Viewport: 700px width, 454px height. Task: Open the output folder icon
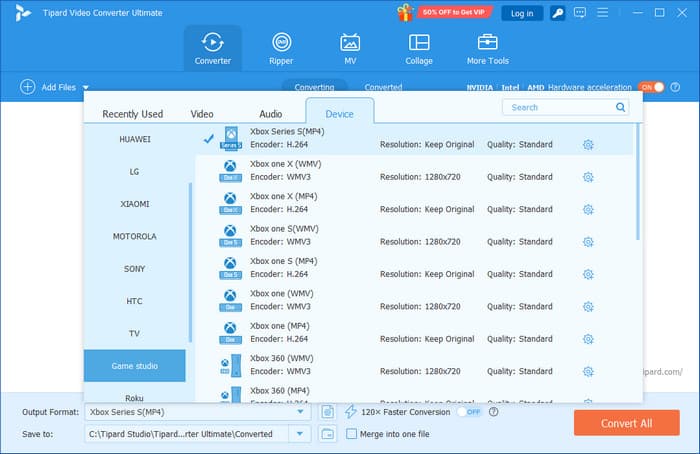(328, 433)
